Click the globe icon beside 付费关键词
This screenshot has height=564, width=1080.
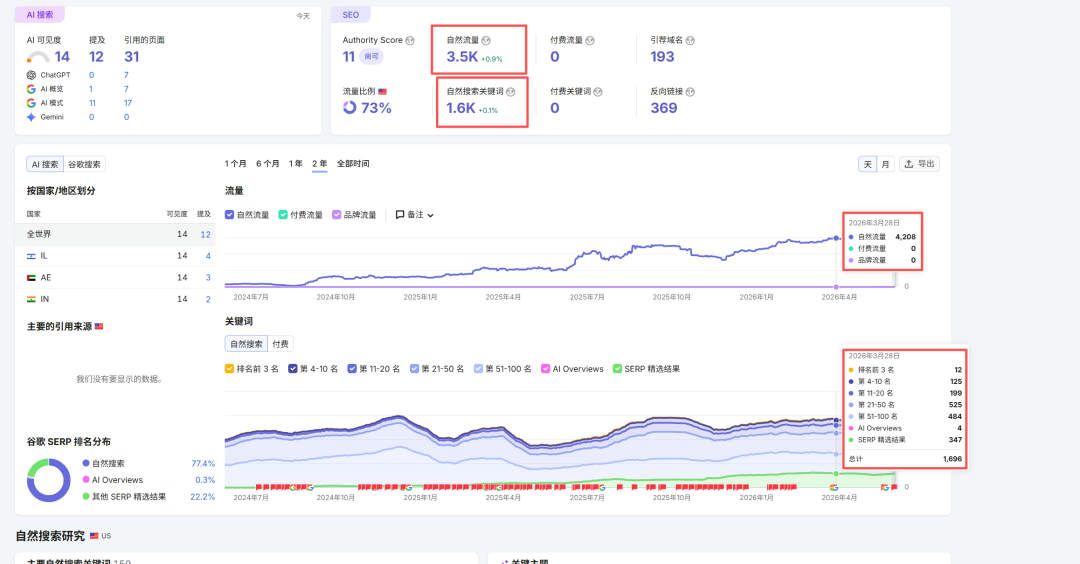[x=598, y=92]
